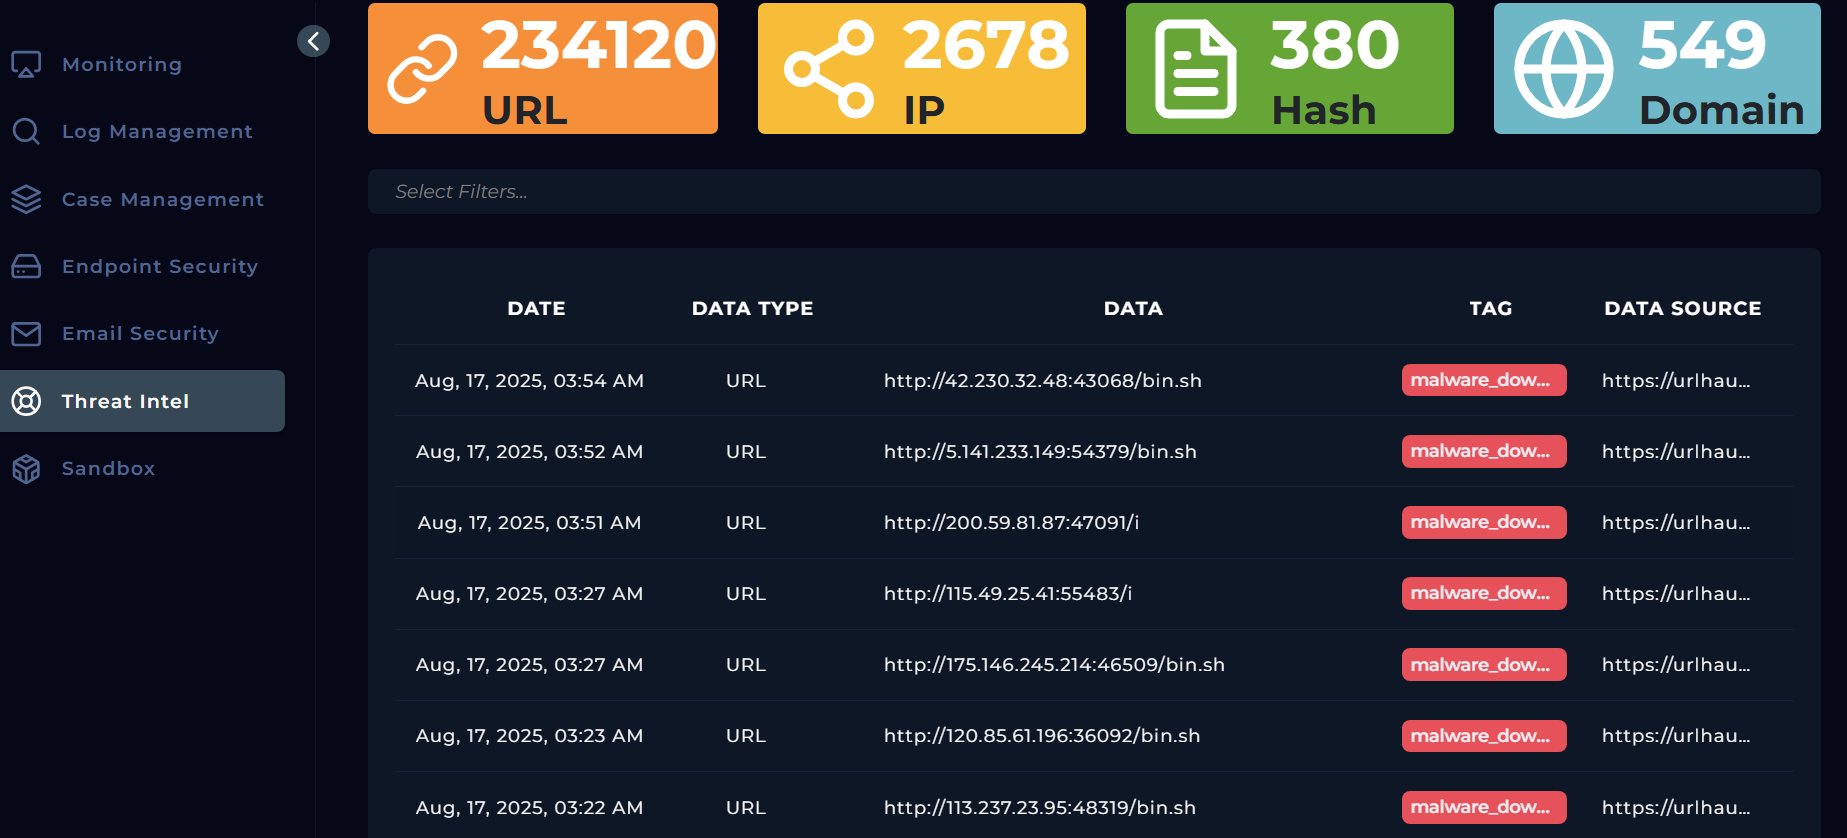The width and height of the screenshot is (1847, 838).
Task: Select the 2678 IP stat card
Action: tap(921, 69)
